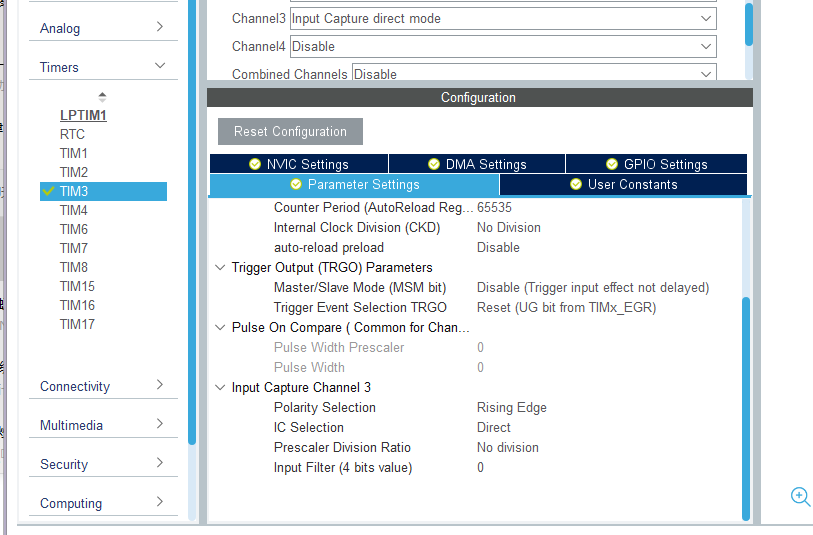
Task: Select TIM17 in the timers list
Action: coord(77,325)
